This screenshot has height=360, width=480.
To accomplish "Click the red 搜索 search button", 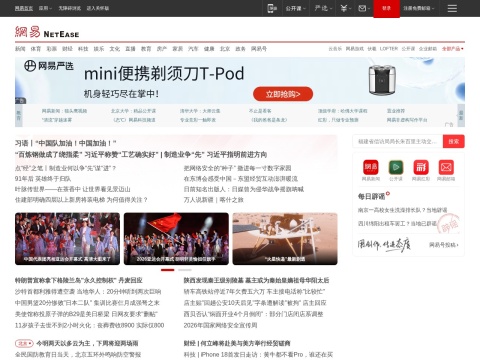I will [454, 142].
